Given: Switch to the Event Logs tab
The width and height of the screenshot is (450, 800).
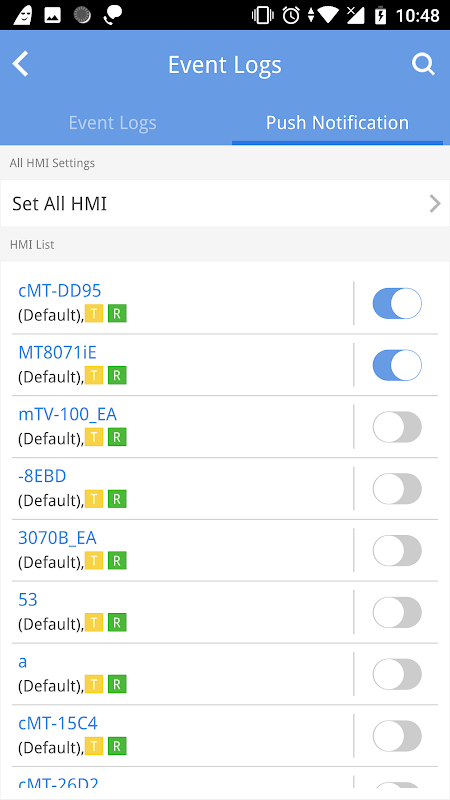Looking at the screenshot, I should pyautogui.click(x=113, y=123).
